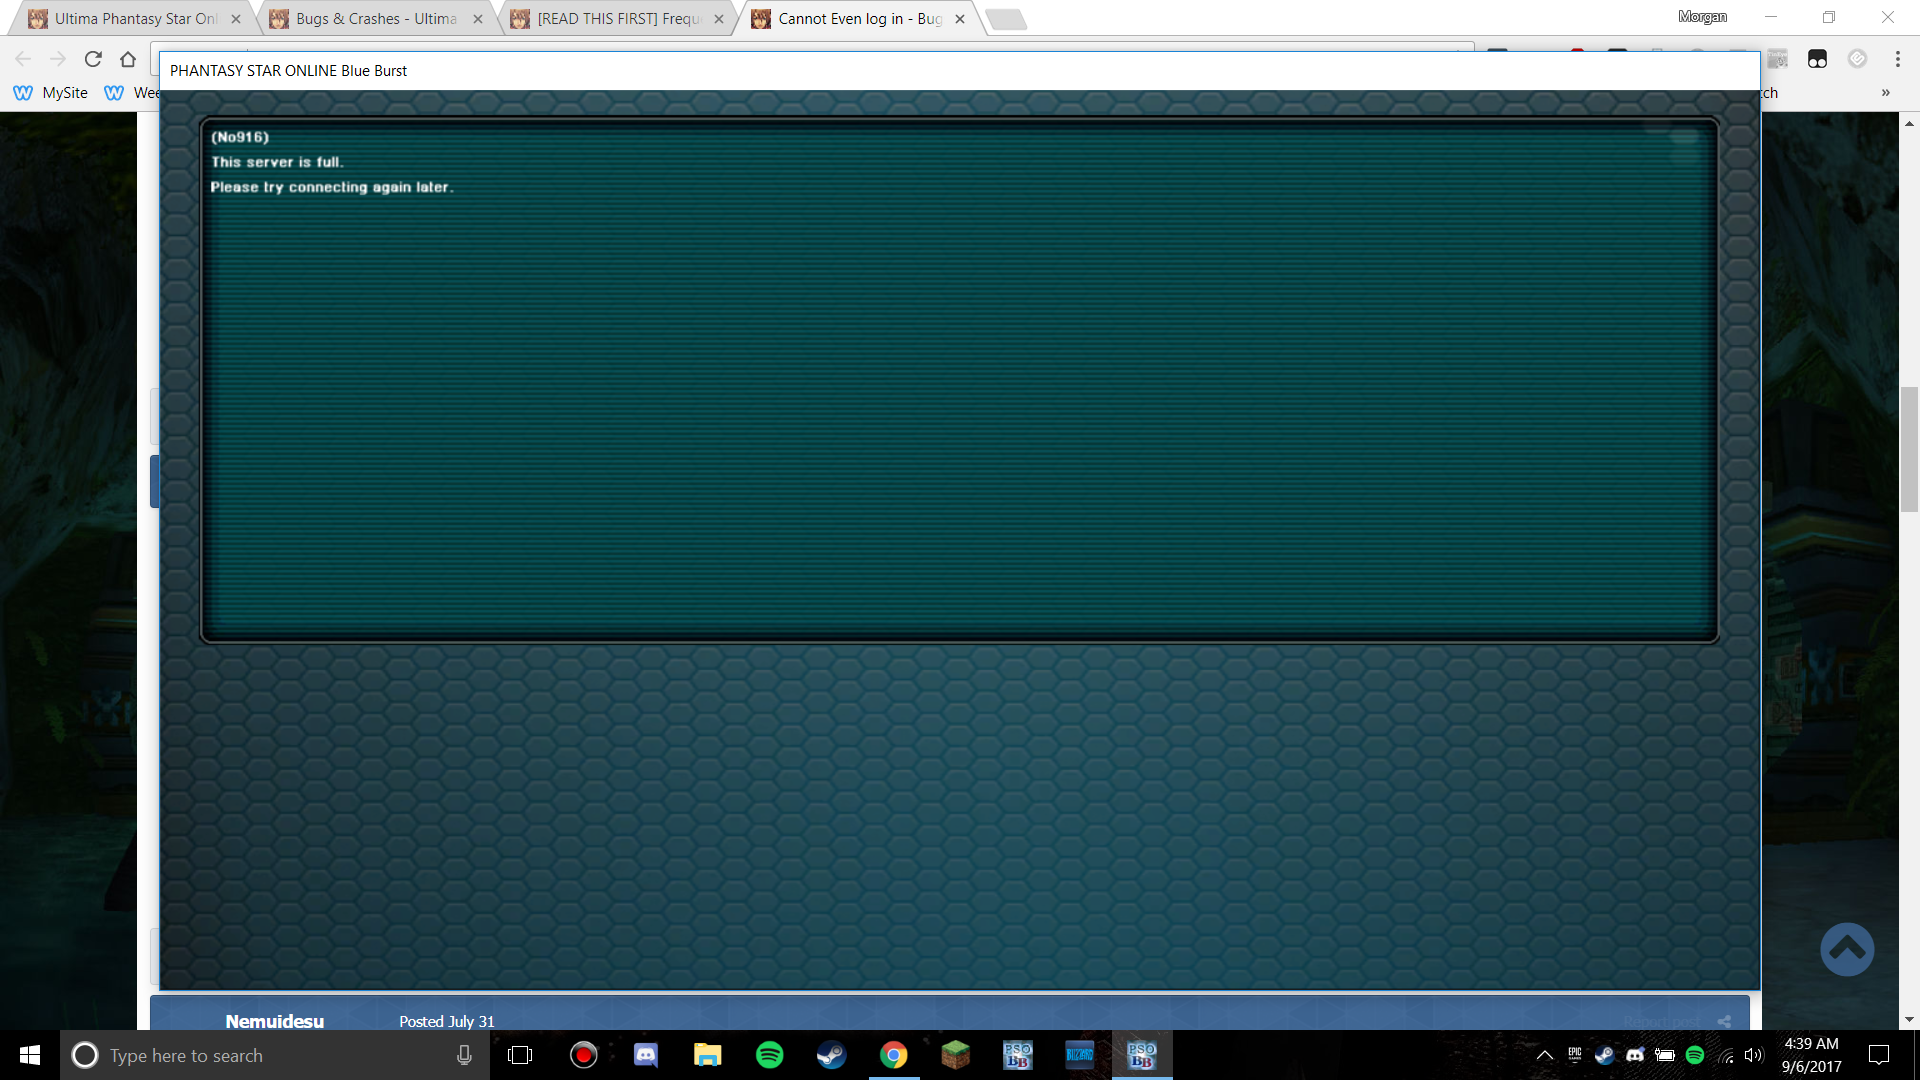Open the red record app in taskbar
The height and width of the screenshot is (1080, 1920).
coord(584,1055)
